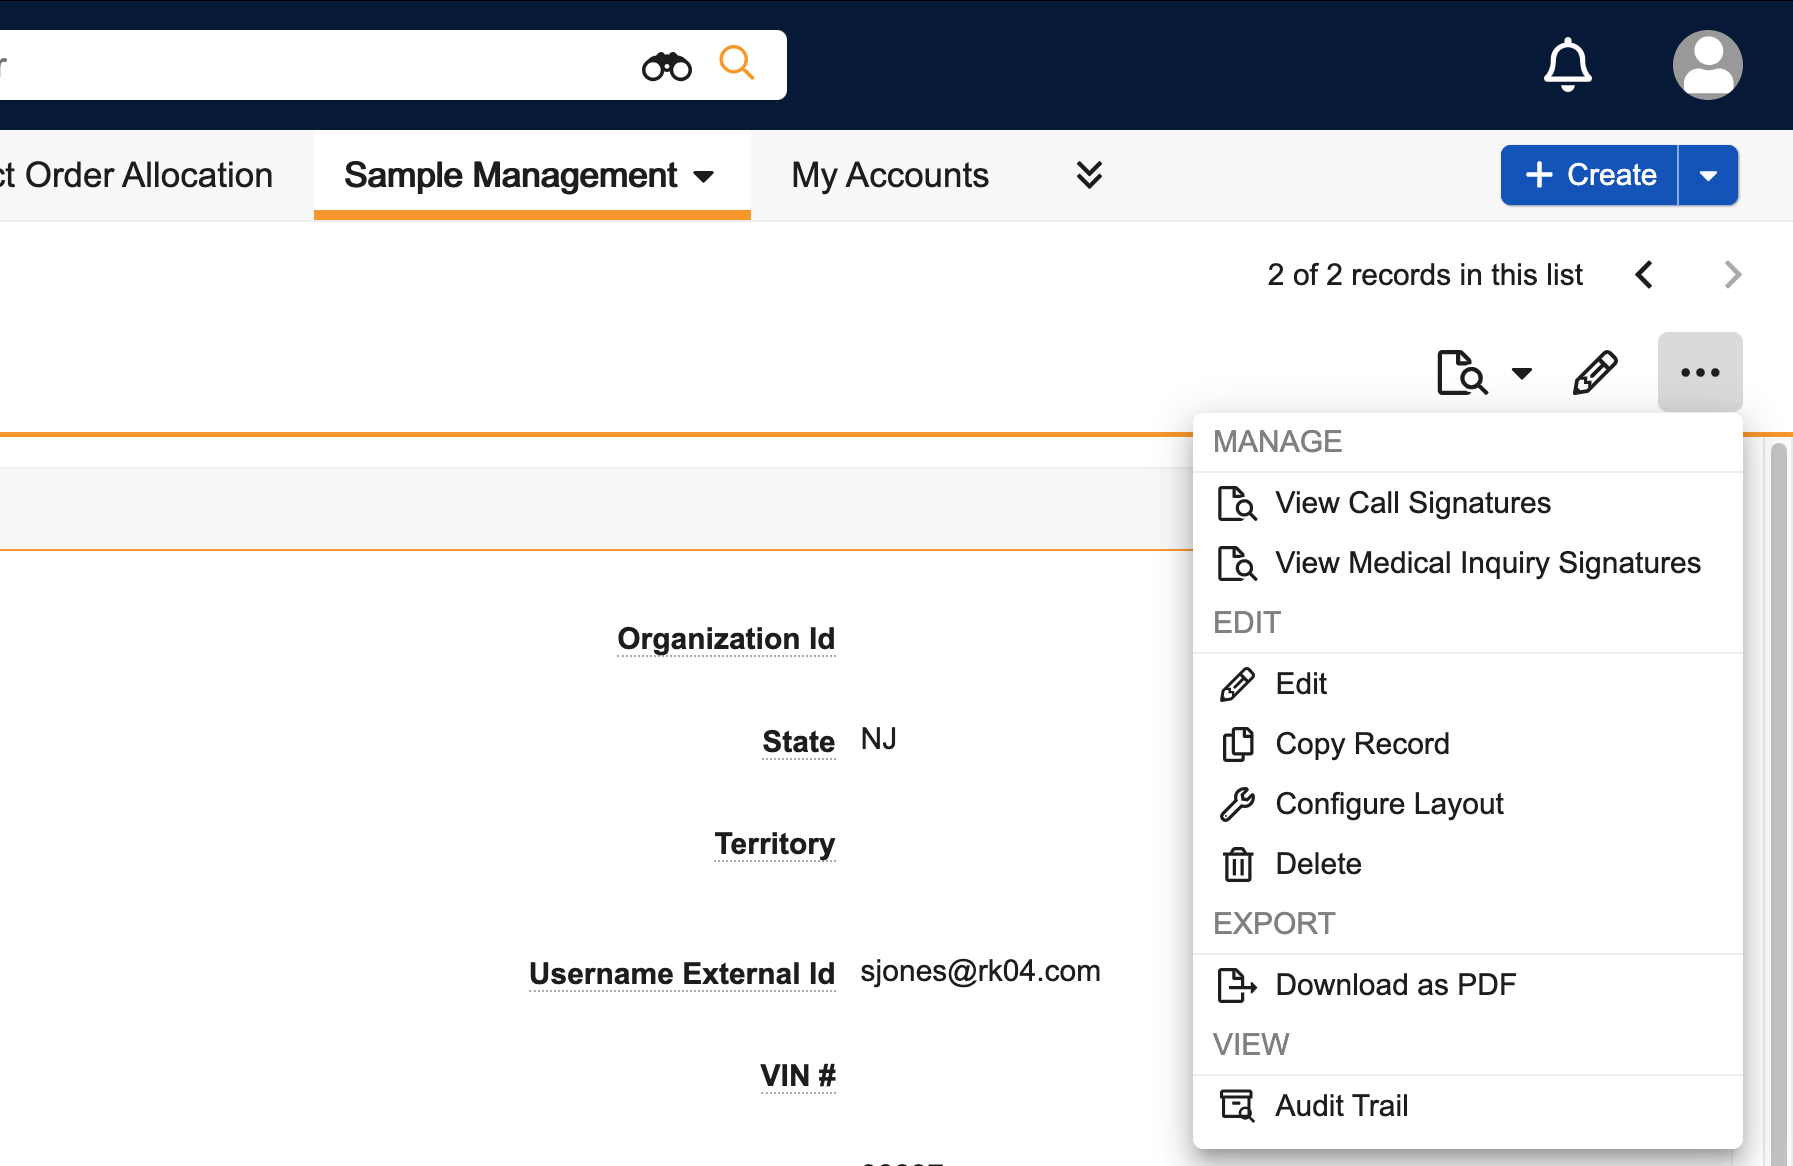1793x1166 pixels.
Task: Click inside the search input field
Action: click(x=300, y=66)
